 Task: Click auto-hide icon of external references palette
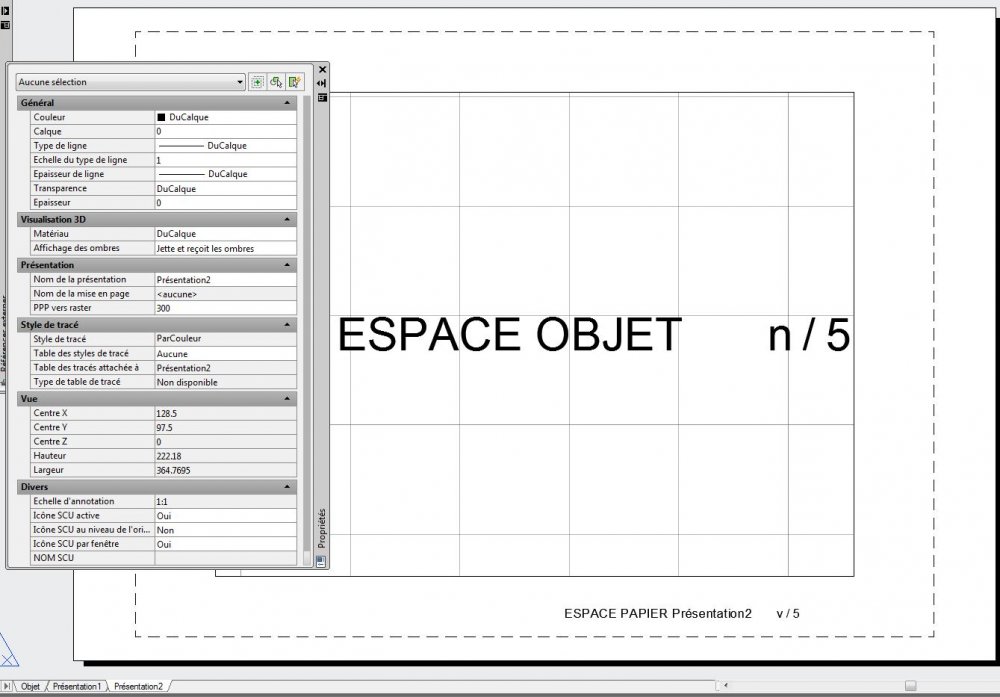[5, 11]
